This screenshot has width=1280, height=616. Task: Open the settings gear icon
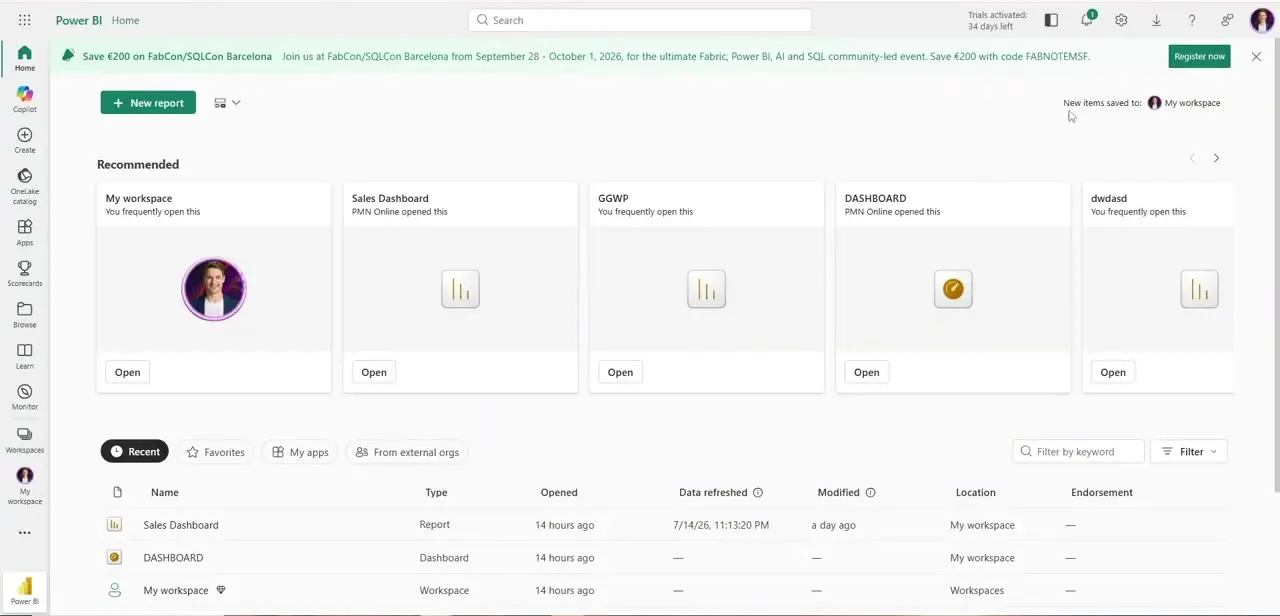[x=1121, y=20]
